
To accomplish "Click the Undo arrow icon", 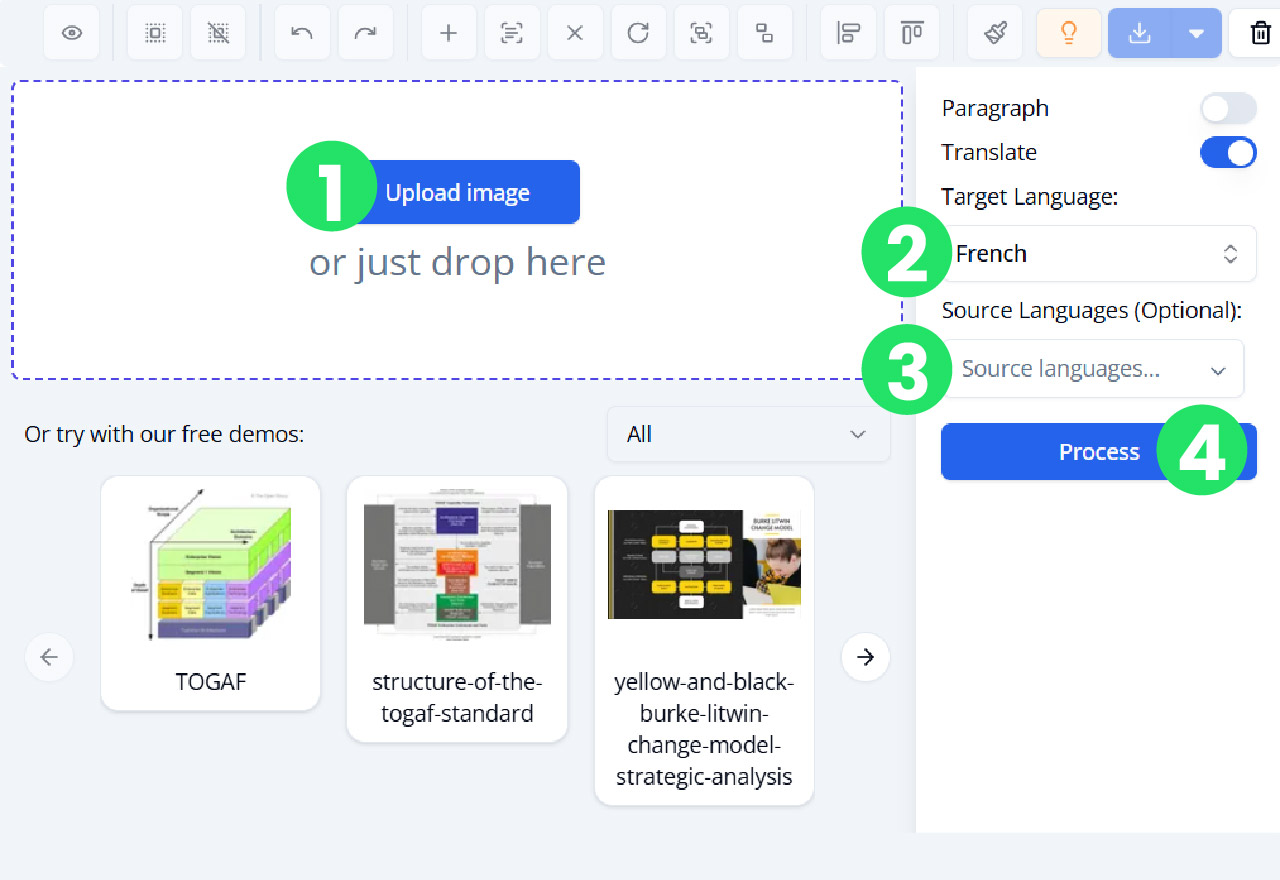I will click(x=301, y=32).
